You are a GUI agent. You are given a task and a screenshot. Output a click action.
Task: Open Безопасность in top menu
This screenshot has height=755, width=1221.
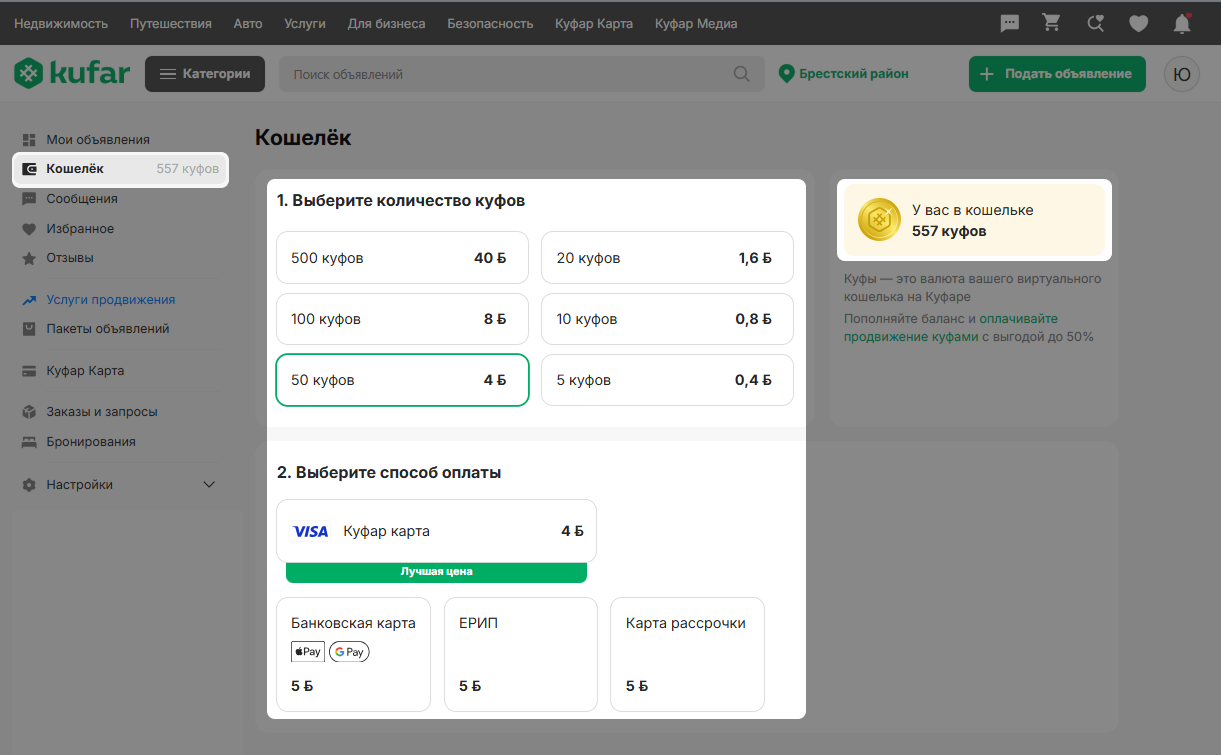coord(490,23)
